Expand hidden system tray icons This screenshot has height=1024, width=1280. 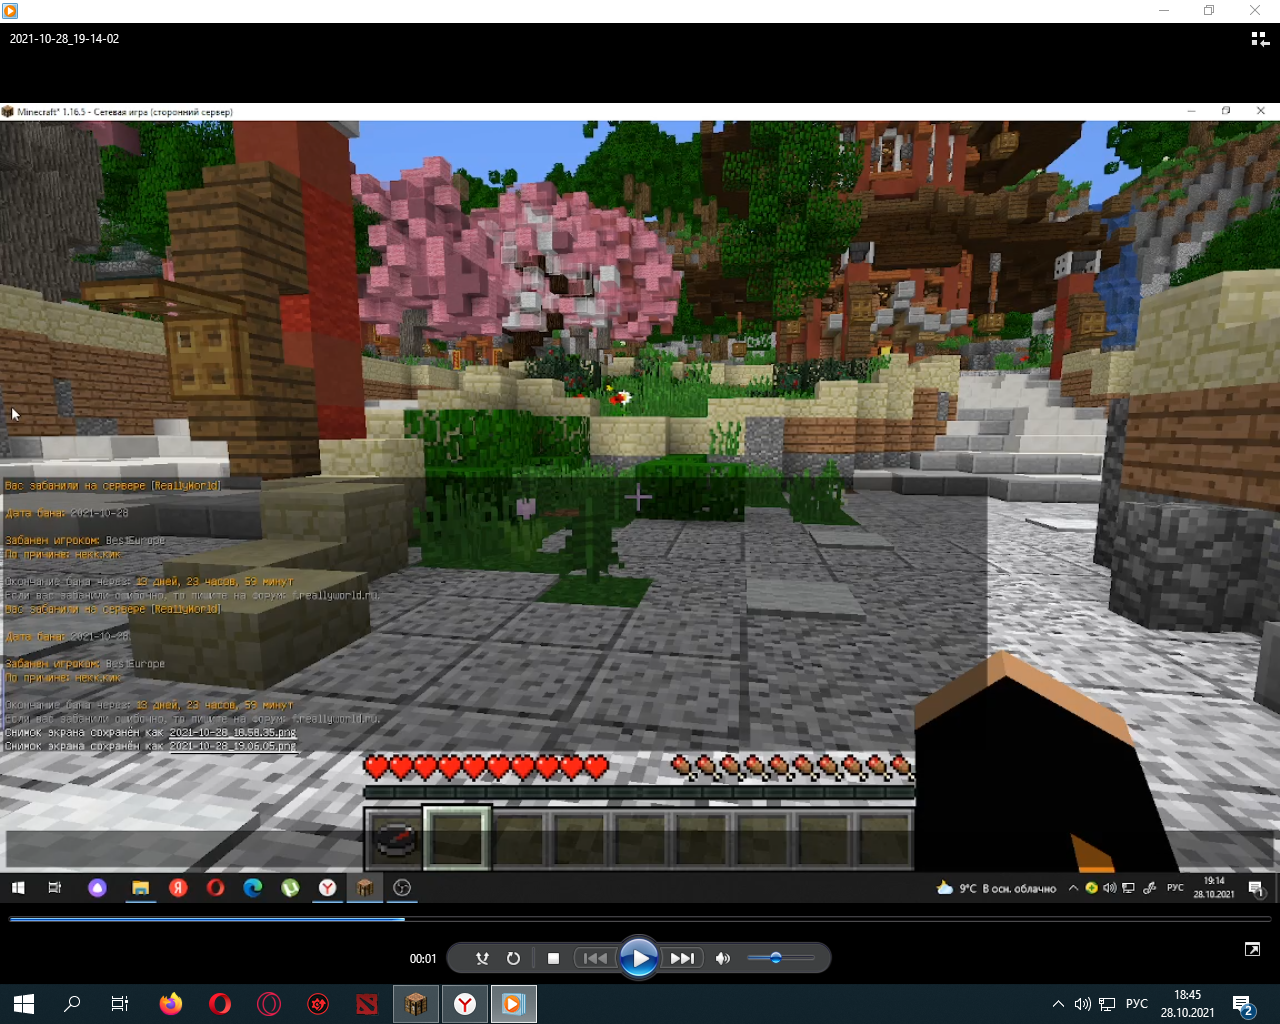(1058, 1004)
